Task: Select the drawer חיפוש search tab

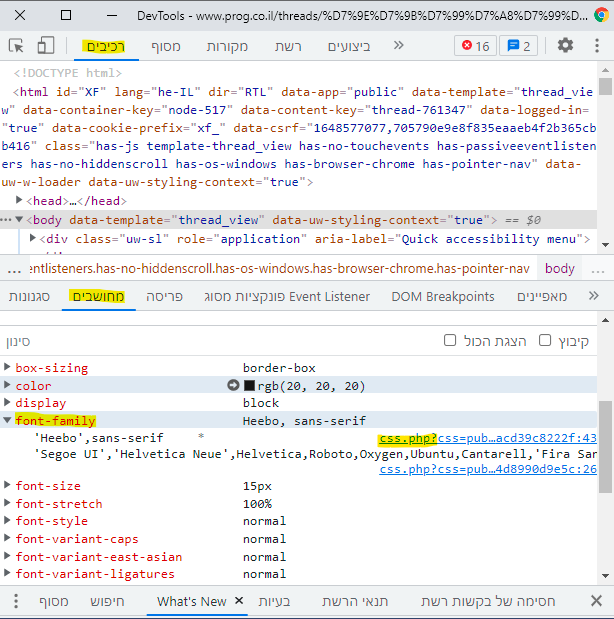Action: click(107, 601)
